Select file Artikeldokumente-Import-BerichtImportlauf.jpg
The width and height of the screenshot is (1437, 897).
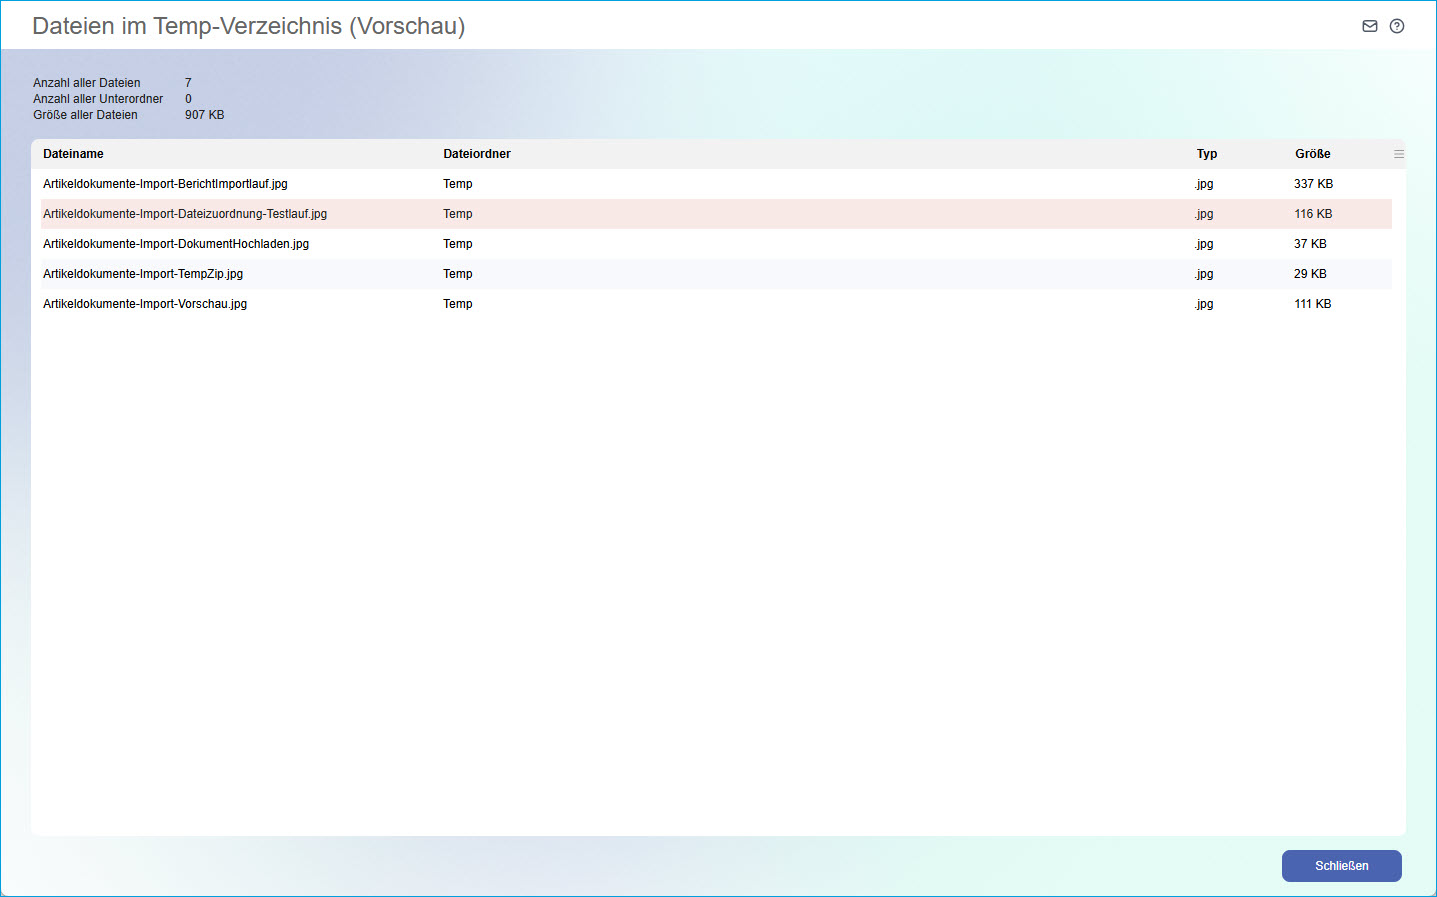pos(165,184)
